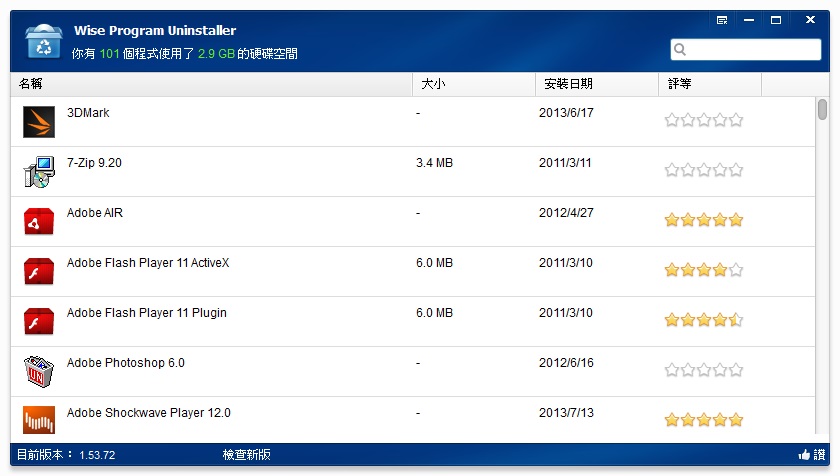This screenshot has height=476, width=840.
Task: Rate Adobe Photoshop 6.0 using its stars
Action: click(x=704, y=369)
